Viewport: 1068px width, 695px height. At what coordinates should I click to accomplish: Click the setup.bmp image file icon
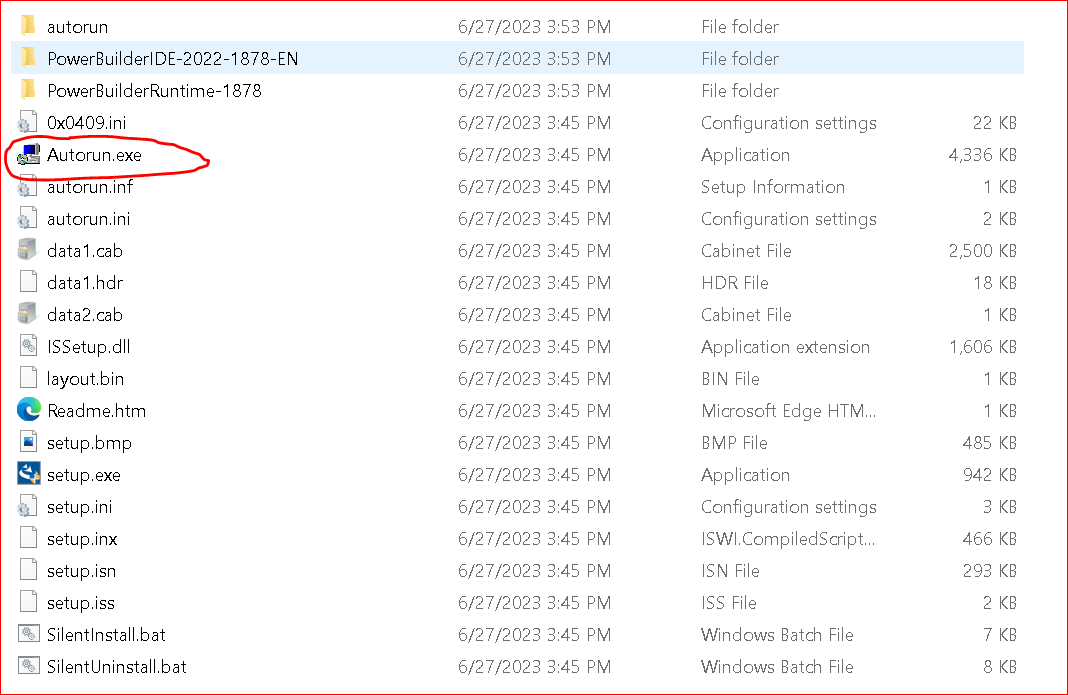coord(28,443)
